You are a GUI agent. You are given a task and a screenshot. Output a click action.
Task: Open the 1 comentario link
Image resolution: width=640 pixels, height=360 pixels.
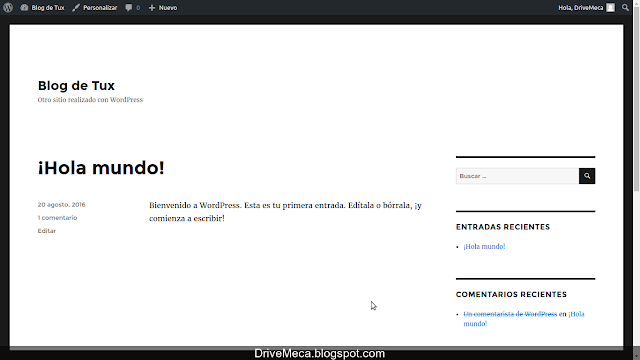(57, 218)
